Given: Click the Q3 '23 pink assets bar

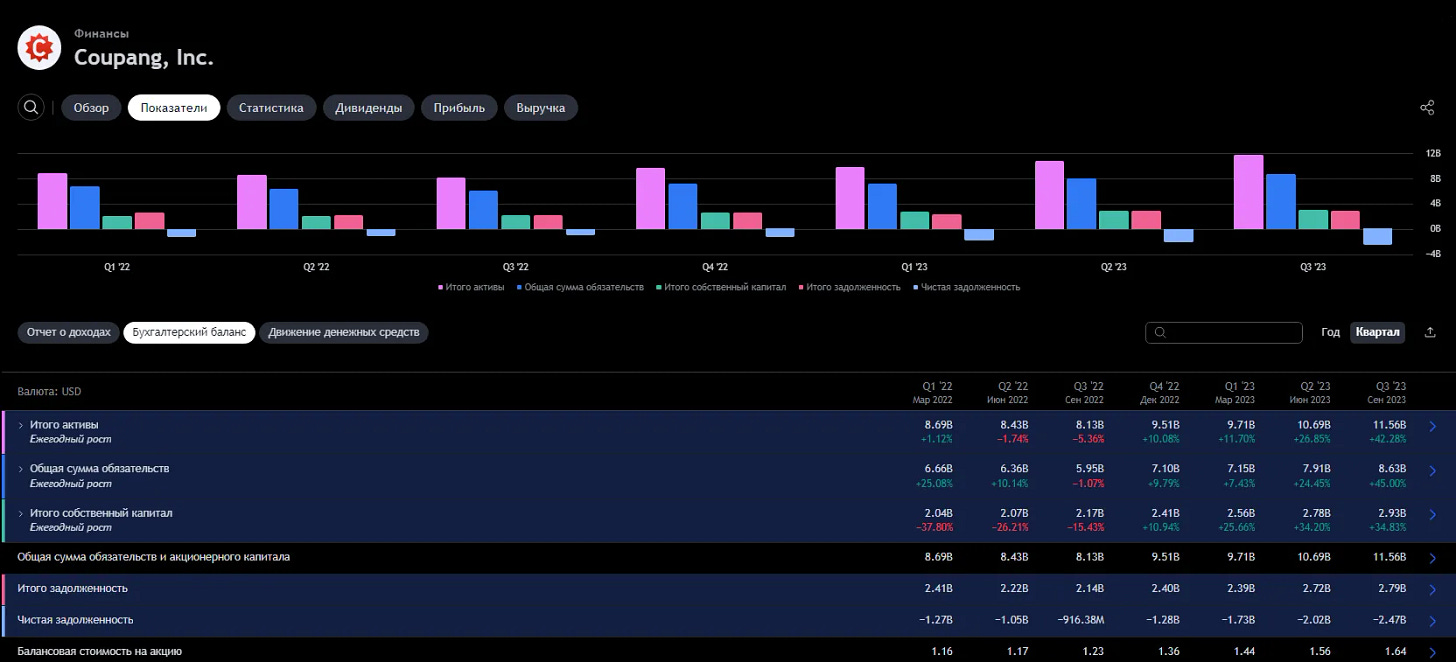Looking at the screenshot, I should 1248,192.
